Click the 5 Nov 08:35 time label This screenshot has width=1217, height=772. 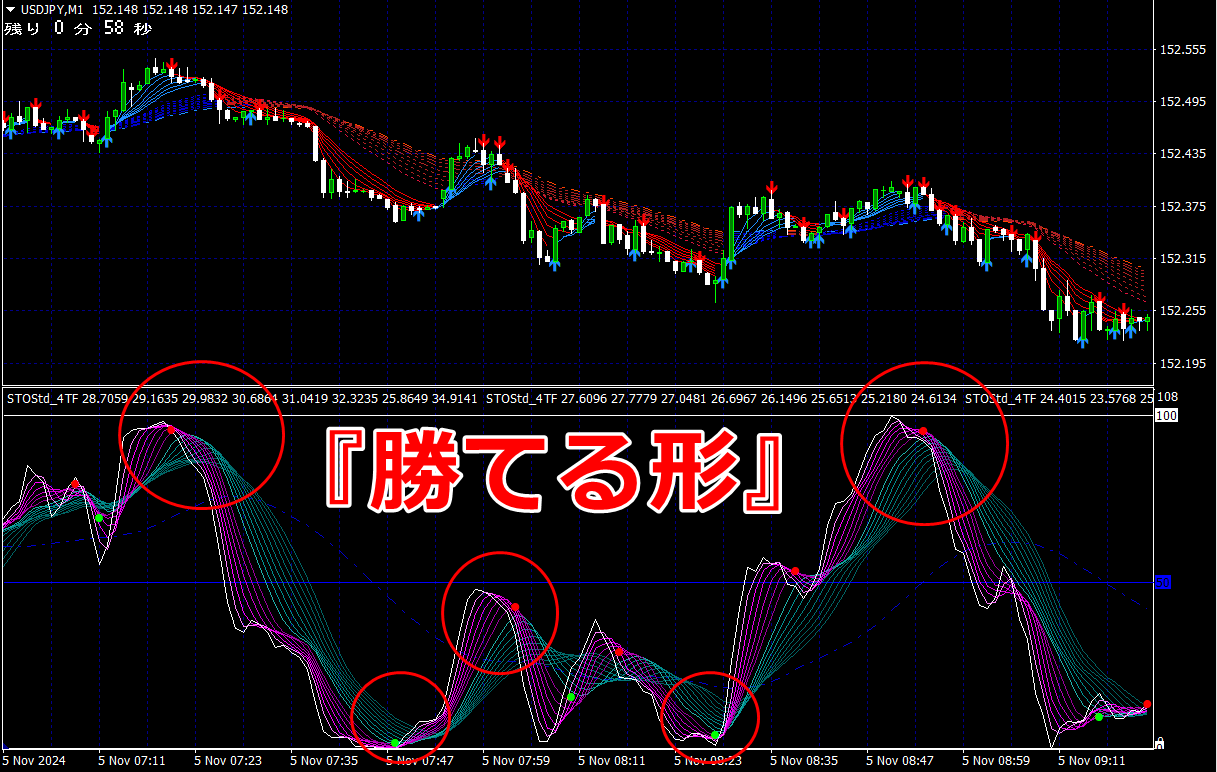[x=804, y=761]
